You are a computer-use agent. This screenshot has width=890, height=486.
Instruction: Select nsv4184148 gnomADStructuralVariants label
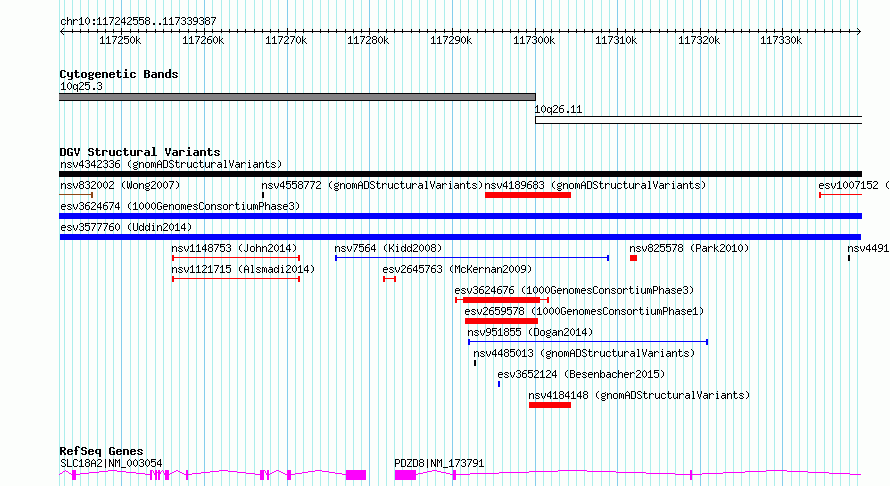[x=639, y=395]
